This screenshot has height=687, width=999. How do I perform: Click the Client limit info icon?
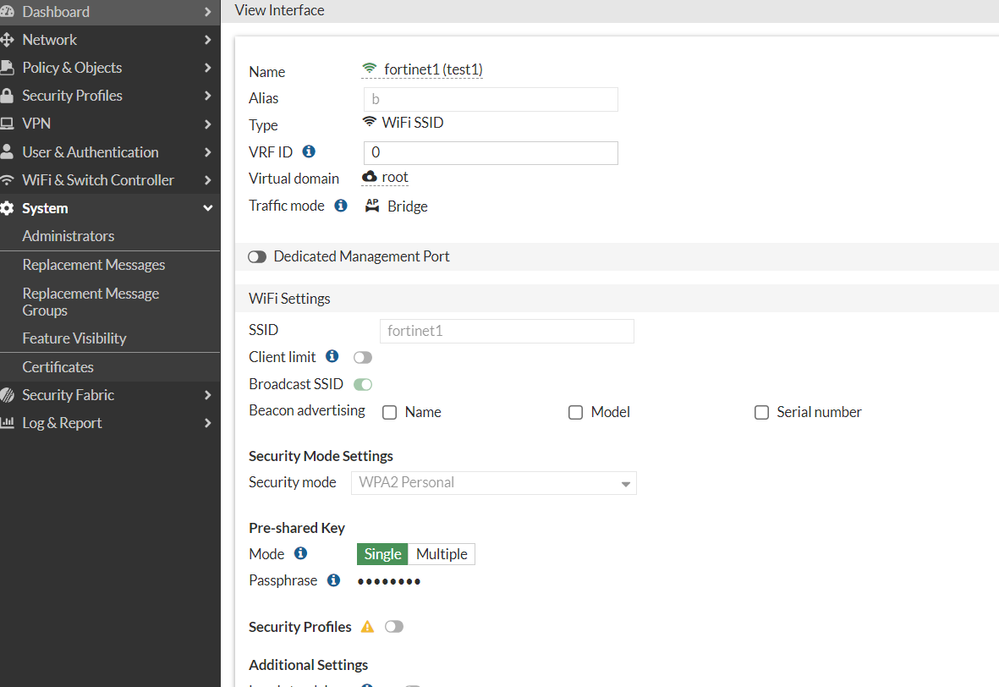(x=332, y=357)
